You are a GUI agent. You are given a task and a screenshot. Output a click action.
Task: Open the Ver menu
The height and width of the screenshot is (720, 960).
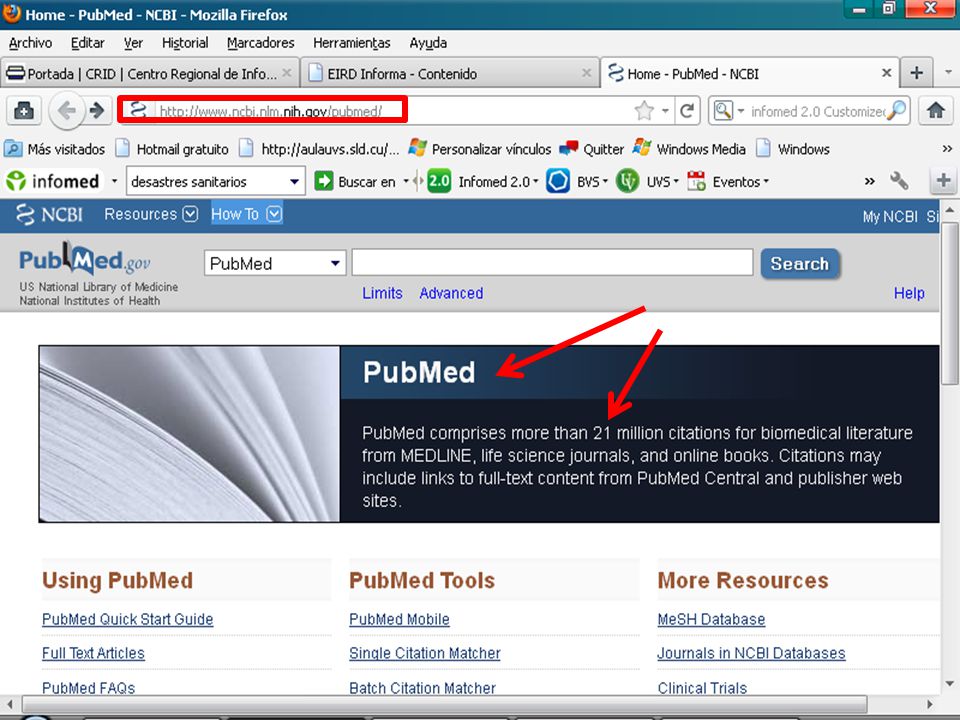click(x=133, y=43)
